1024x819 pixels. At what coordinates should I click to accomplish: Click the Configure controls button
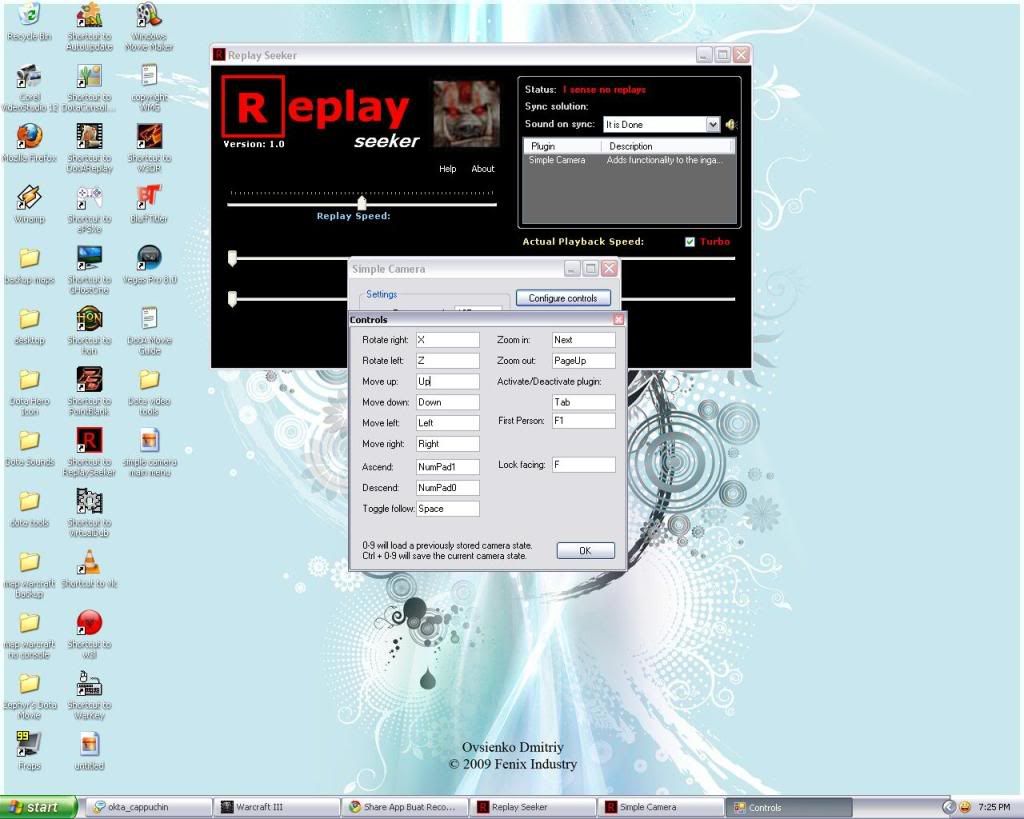coord(563,298)
